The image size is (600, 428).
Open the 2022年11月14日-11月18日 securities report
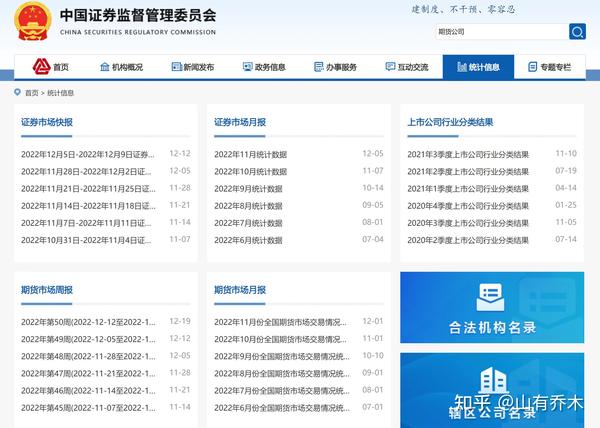[88, 206]
